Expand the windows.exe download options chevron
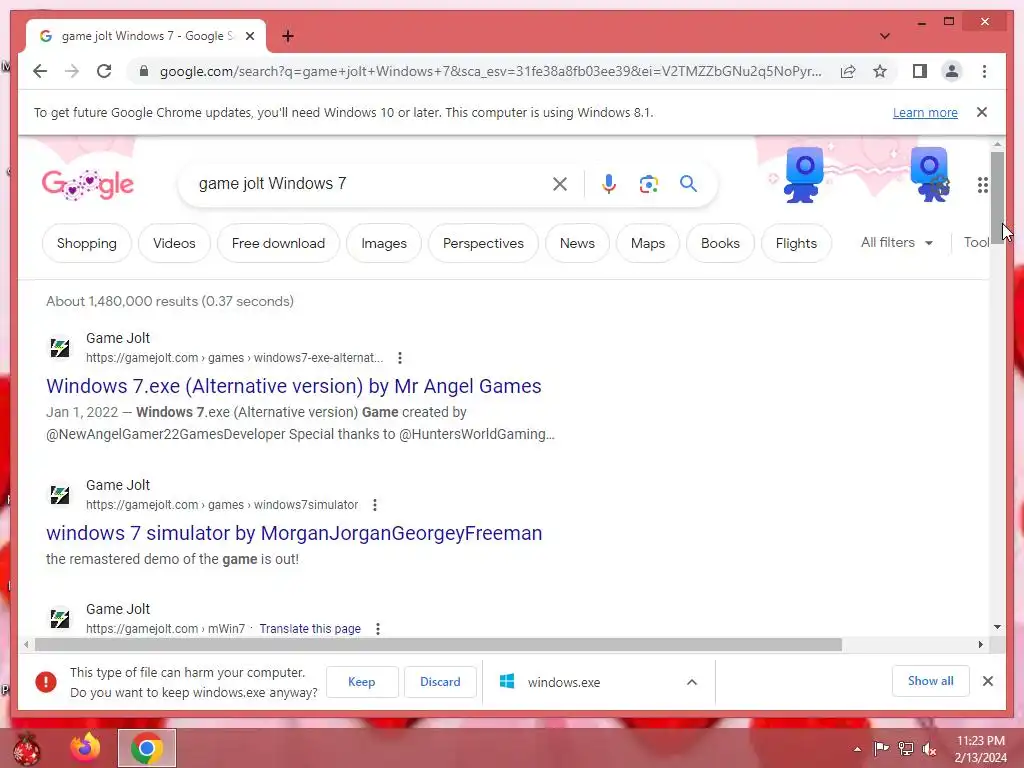The width and height of the screenshot is (1024, 768). point(692,682)
